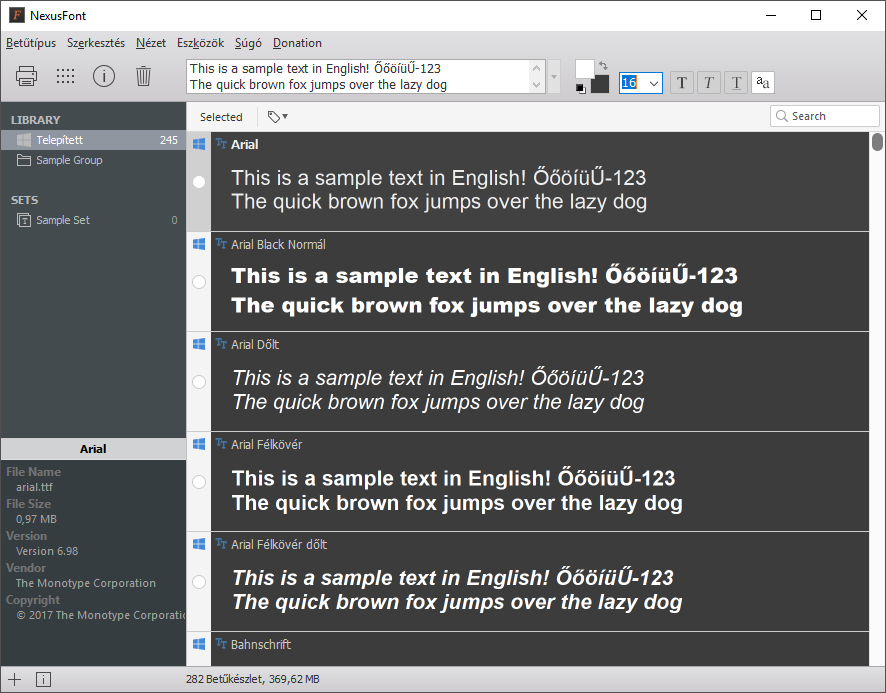Swap foreground and background colors arrow
The width and height of the screenshot is (886, 693).
coord(603,66)
